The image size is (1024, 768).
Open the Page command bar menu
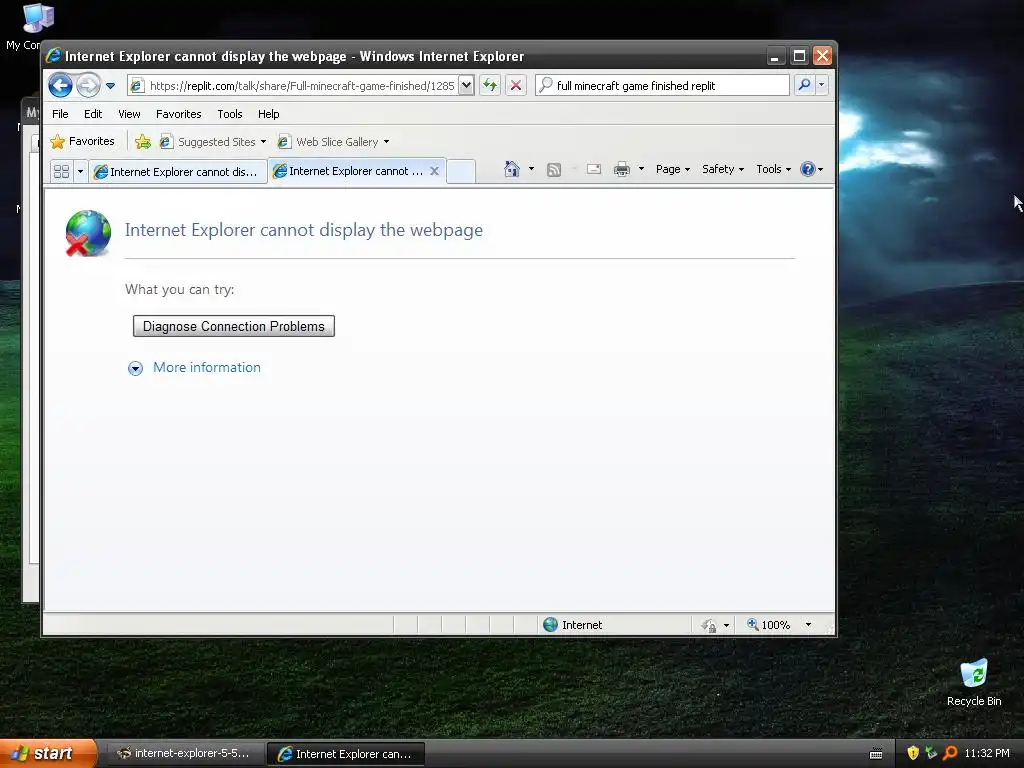click(673, 169)
